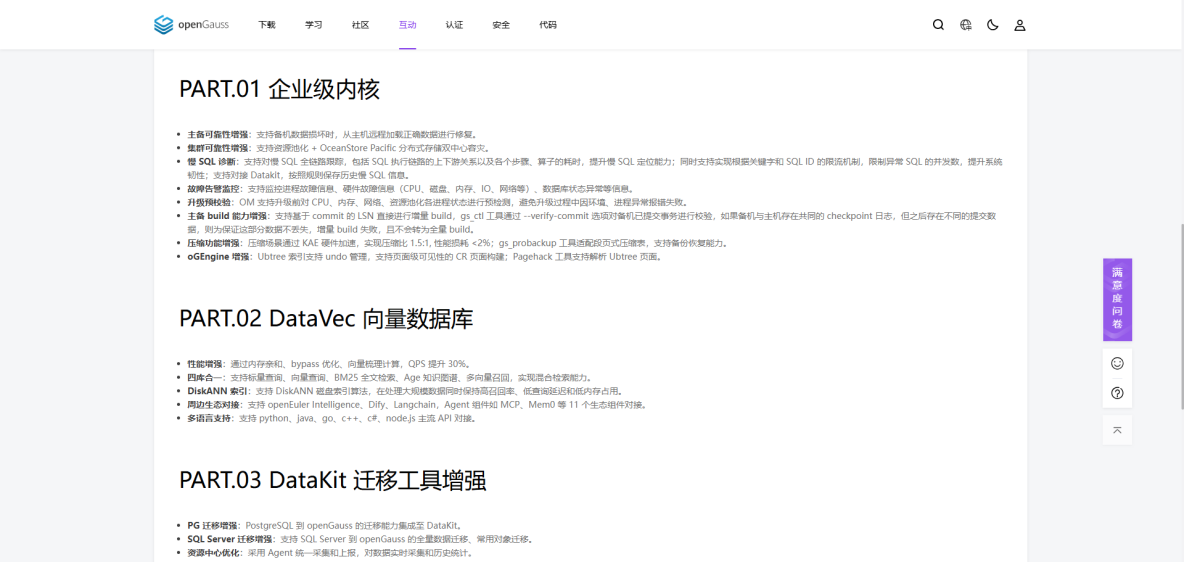Click the smiley feedback icon

(1117, 363)
